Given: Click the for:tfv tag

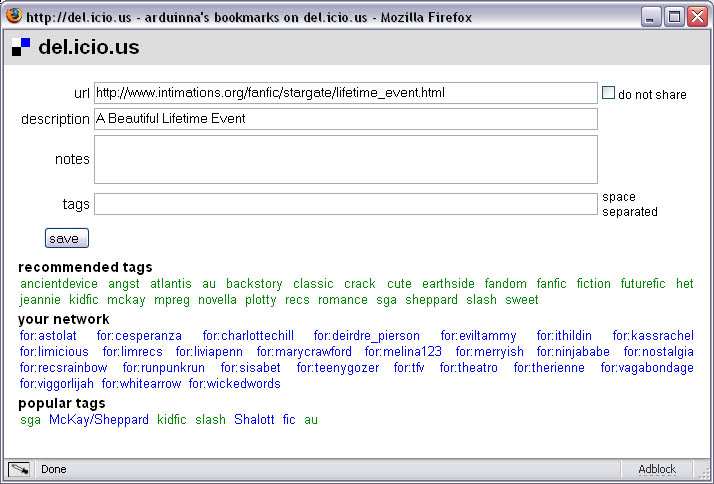Looking at the screenshot, I should [x=409, y=368].
